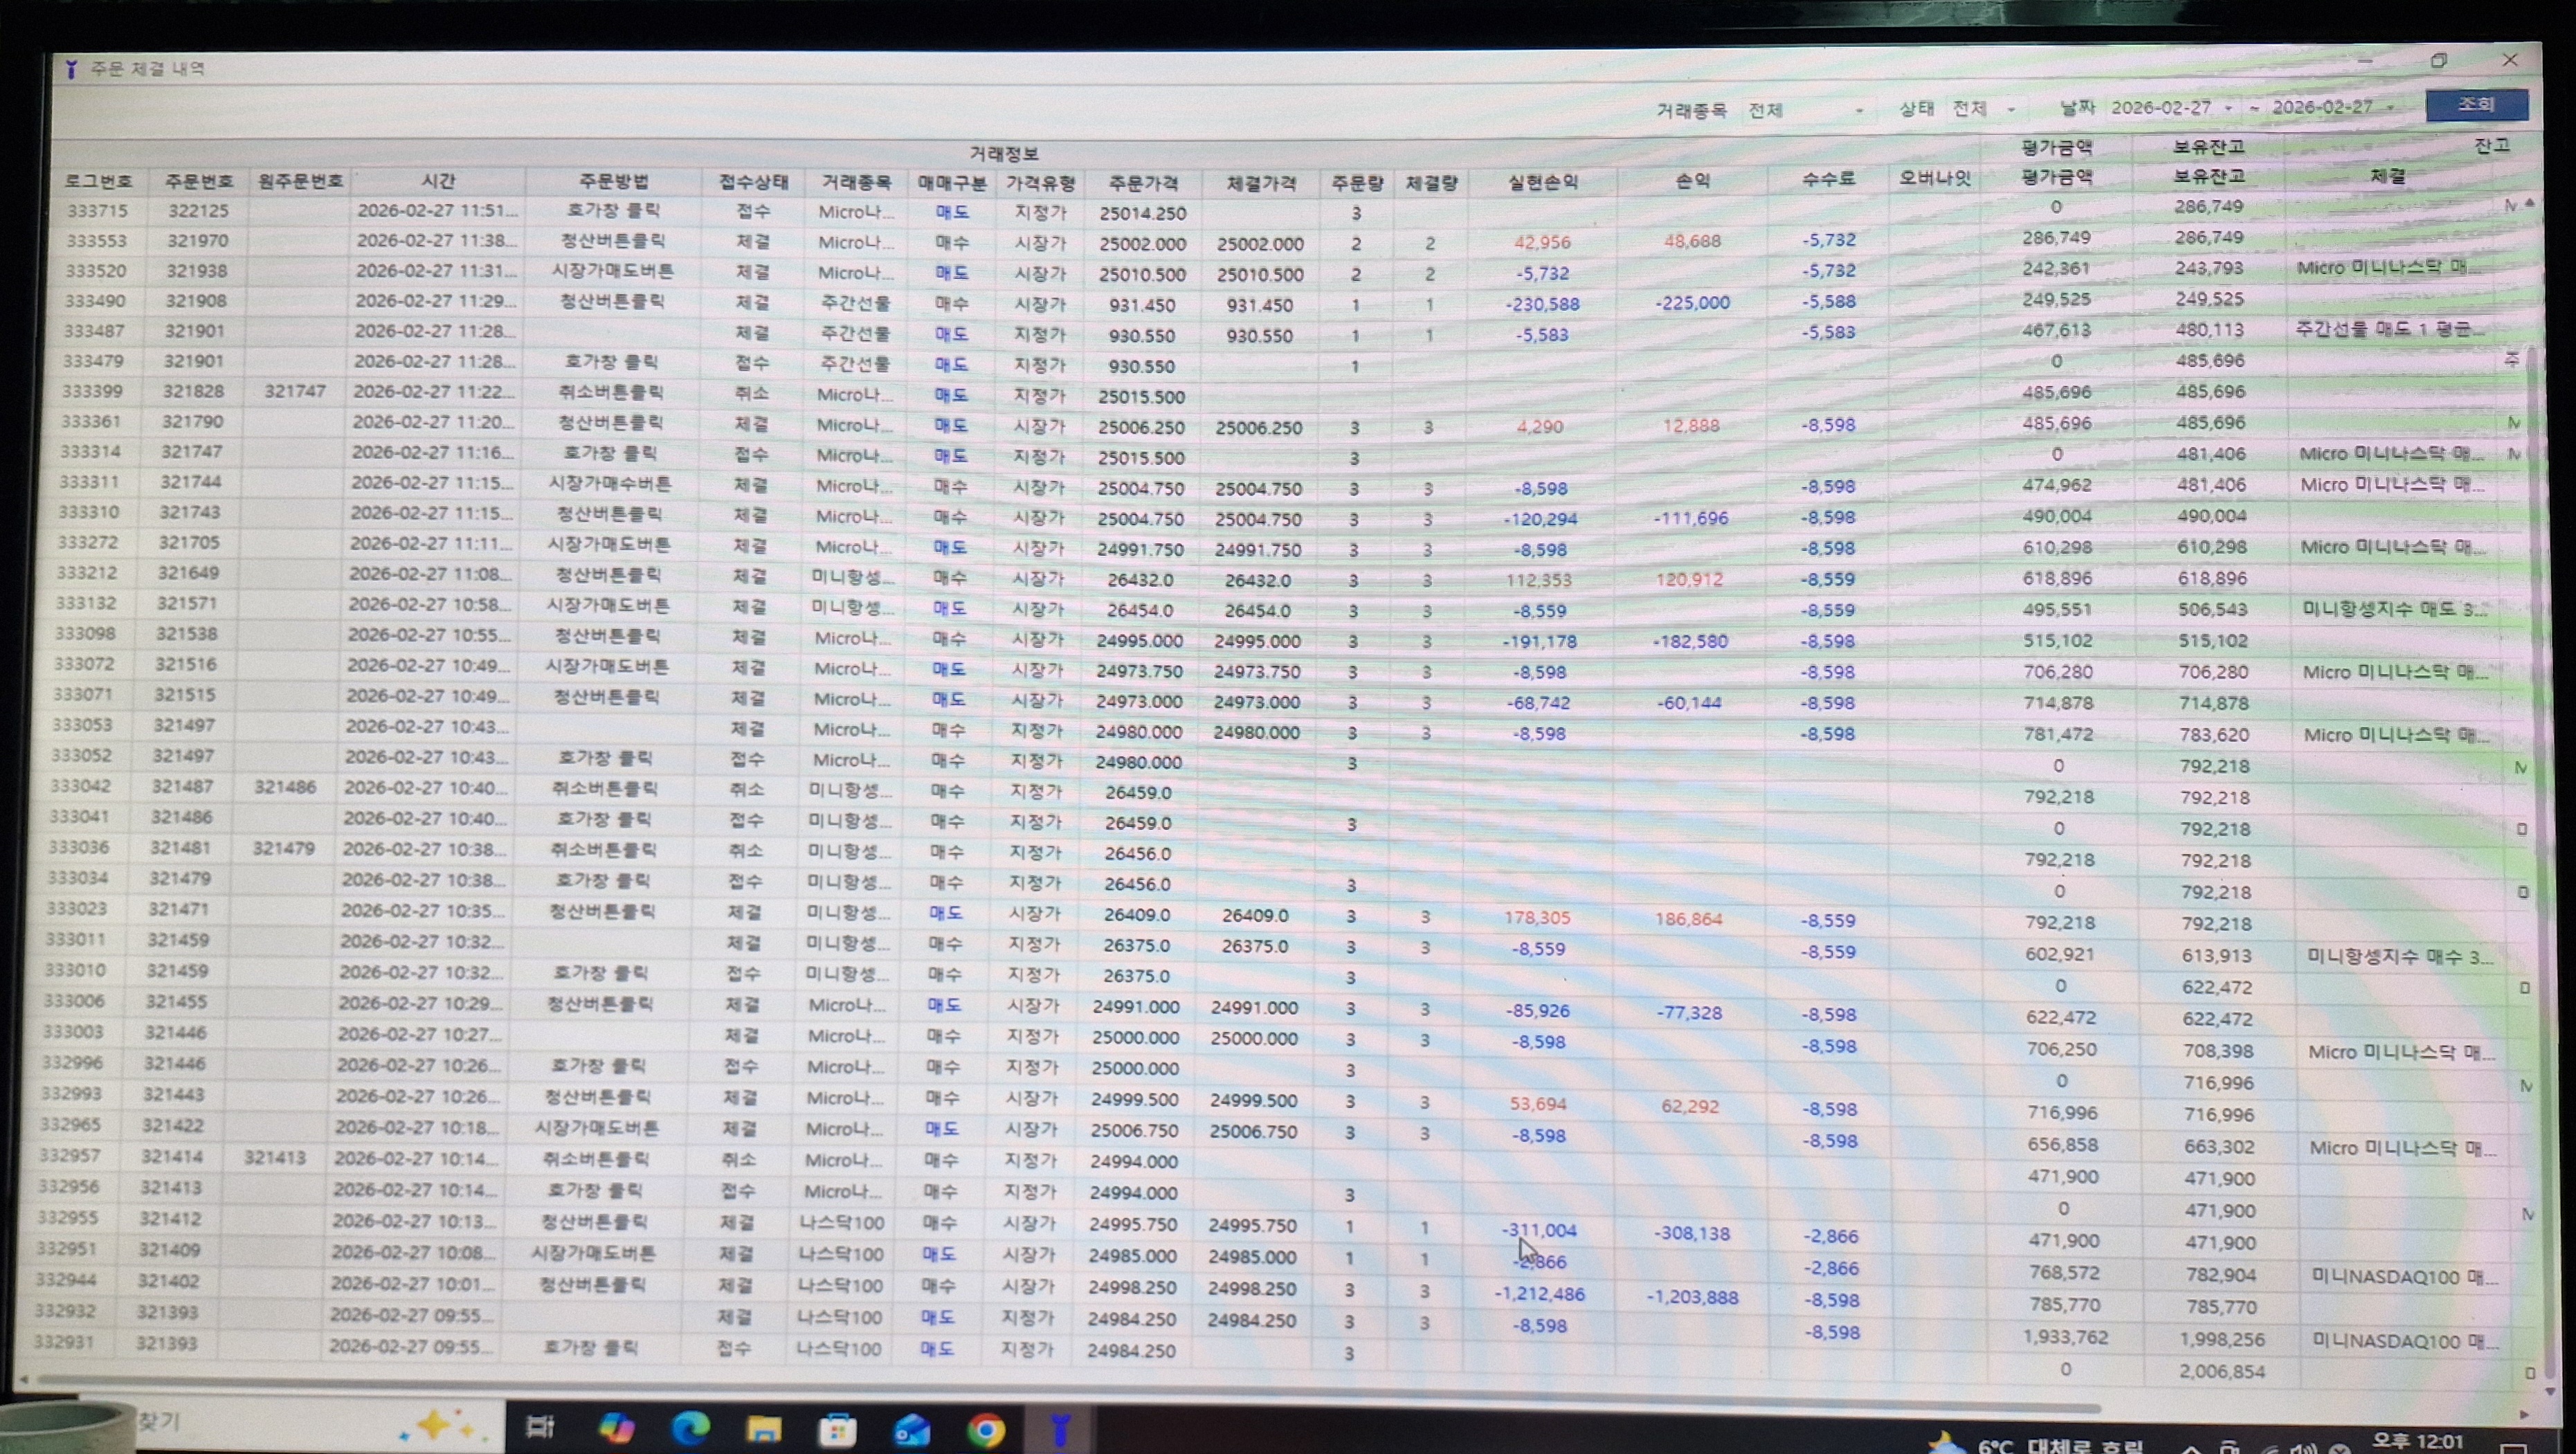Select log number 333715 row cell
The width and height of the screenshot is (2576, 1454).
(97, 211)
